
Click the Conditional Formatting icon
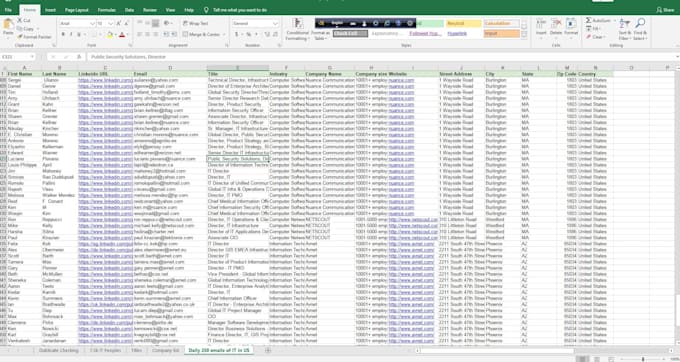tap(298, 24)
